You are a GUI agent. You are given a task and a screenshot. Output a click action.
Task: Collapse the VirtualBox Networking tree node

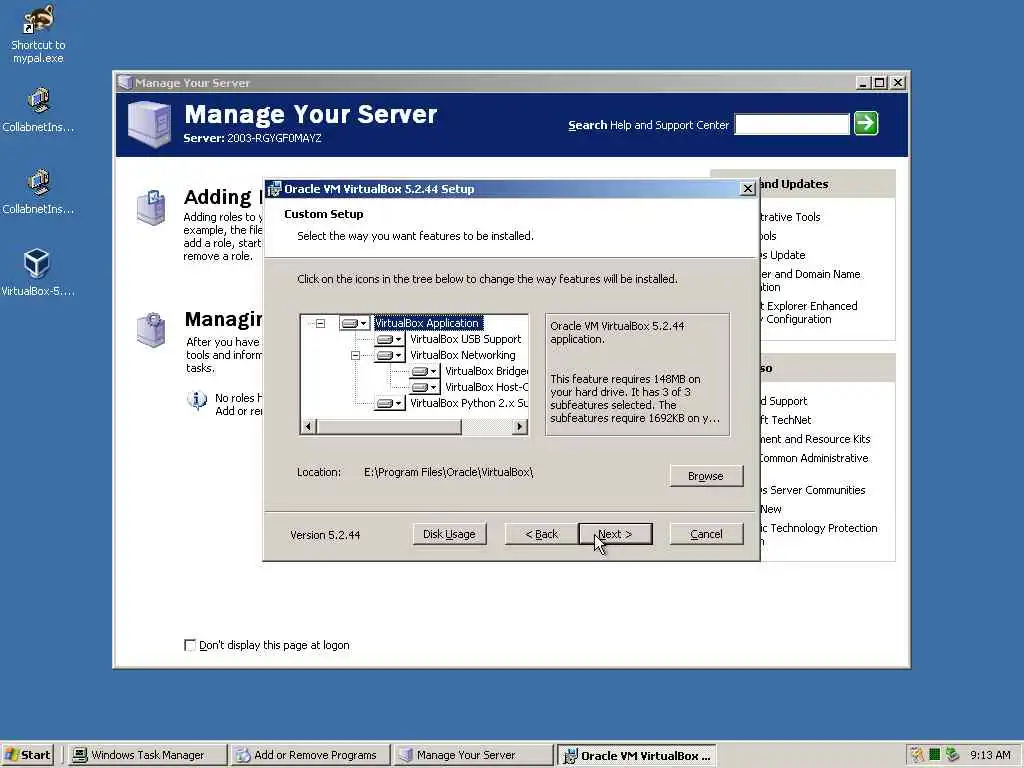coord(355,355)
